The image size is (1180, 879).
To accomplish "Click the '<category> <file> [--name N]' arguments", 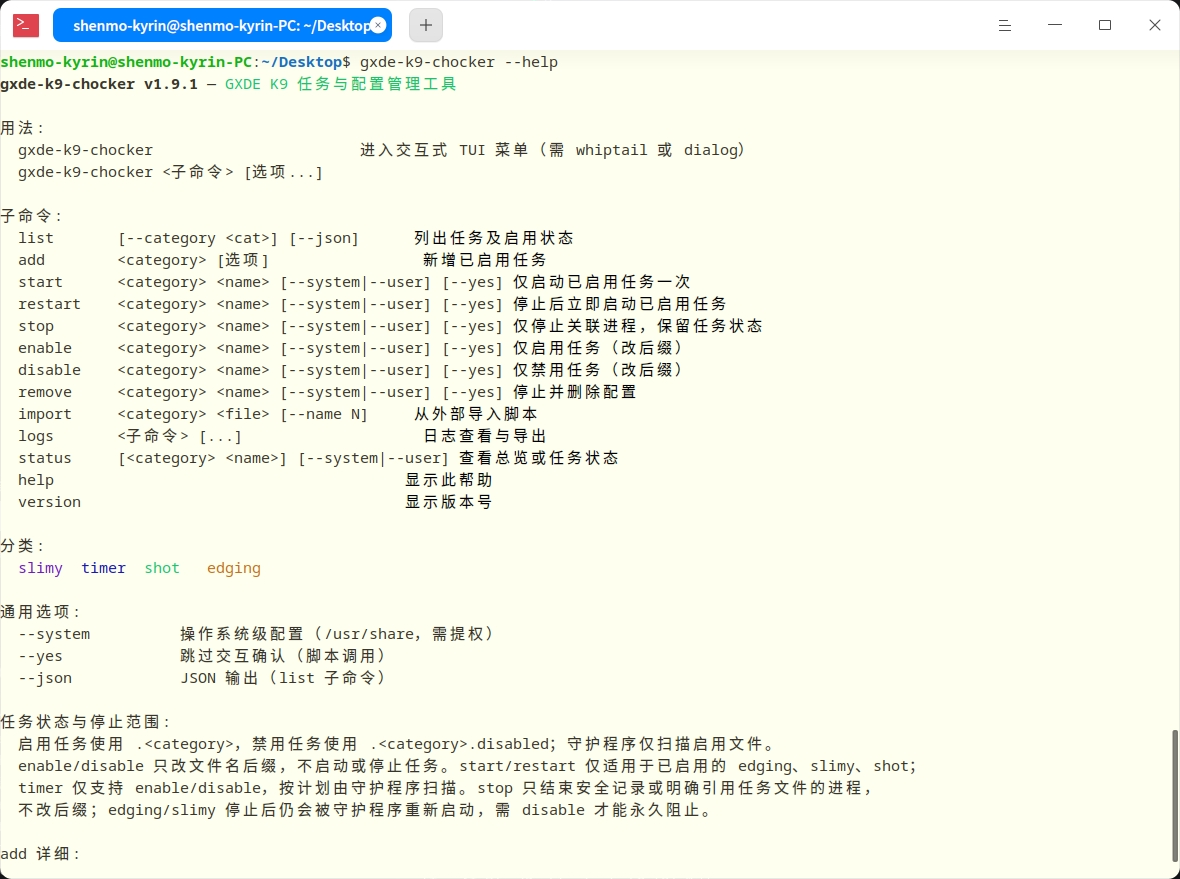I will (x=243, y=415).
